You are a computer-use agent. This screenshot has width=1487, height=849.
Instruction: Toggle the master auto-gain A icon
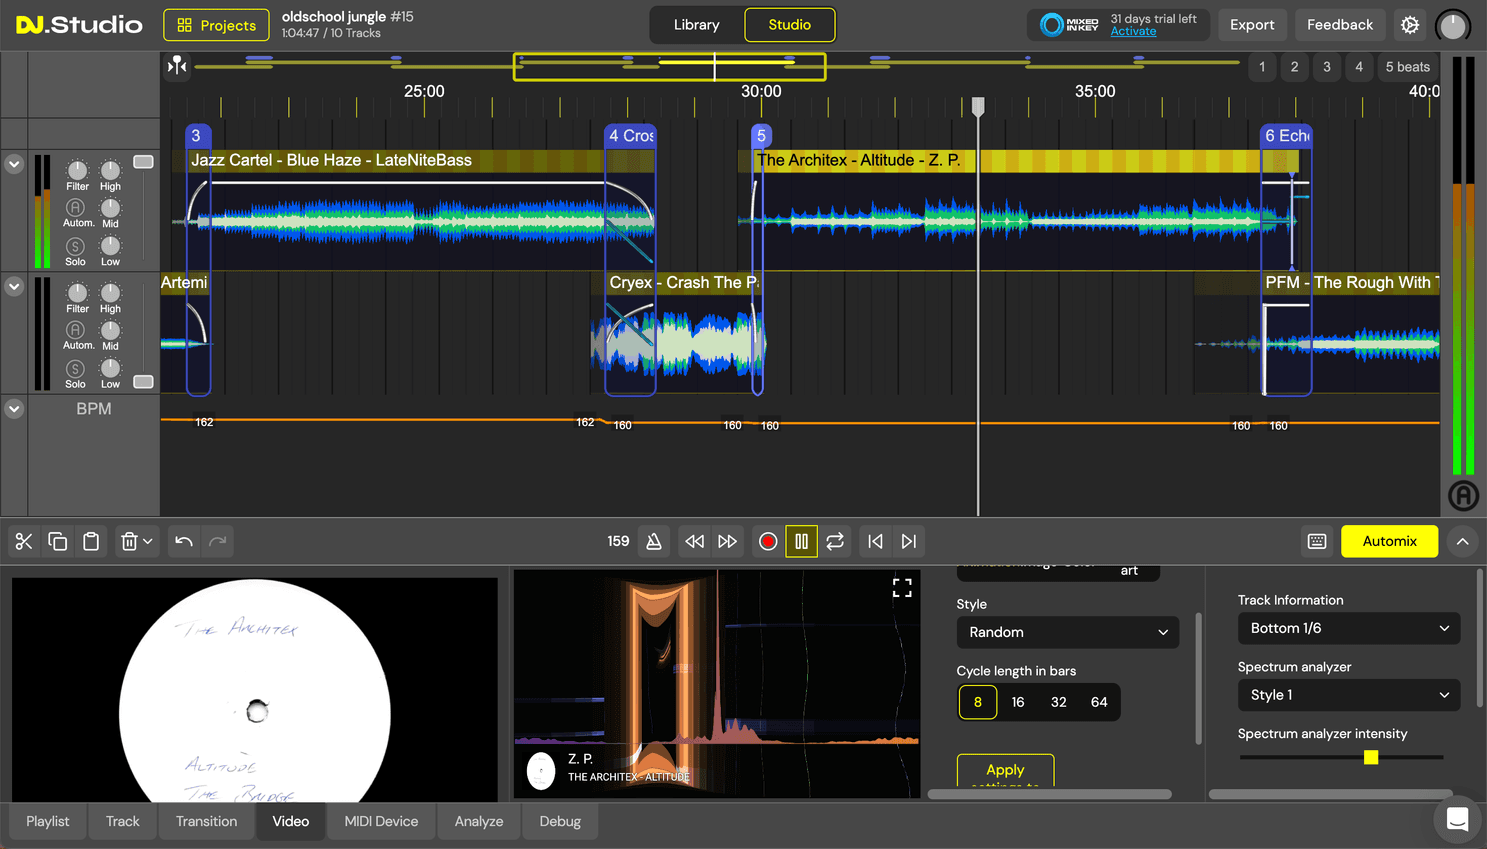(1463, 495)
